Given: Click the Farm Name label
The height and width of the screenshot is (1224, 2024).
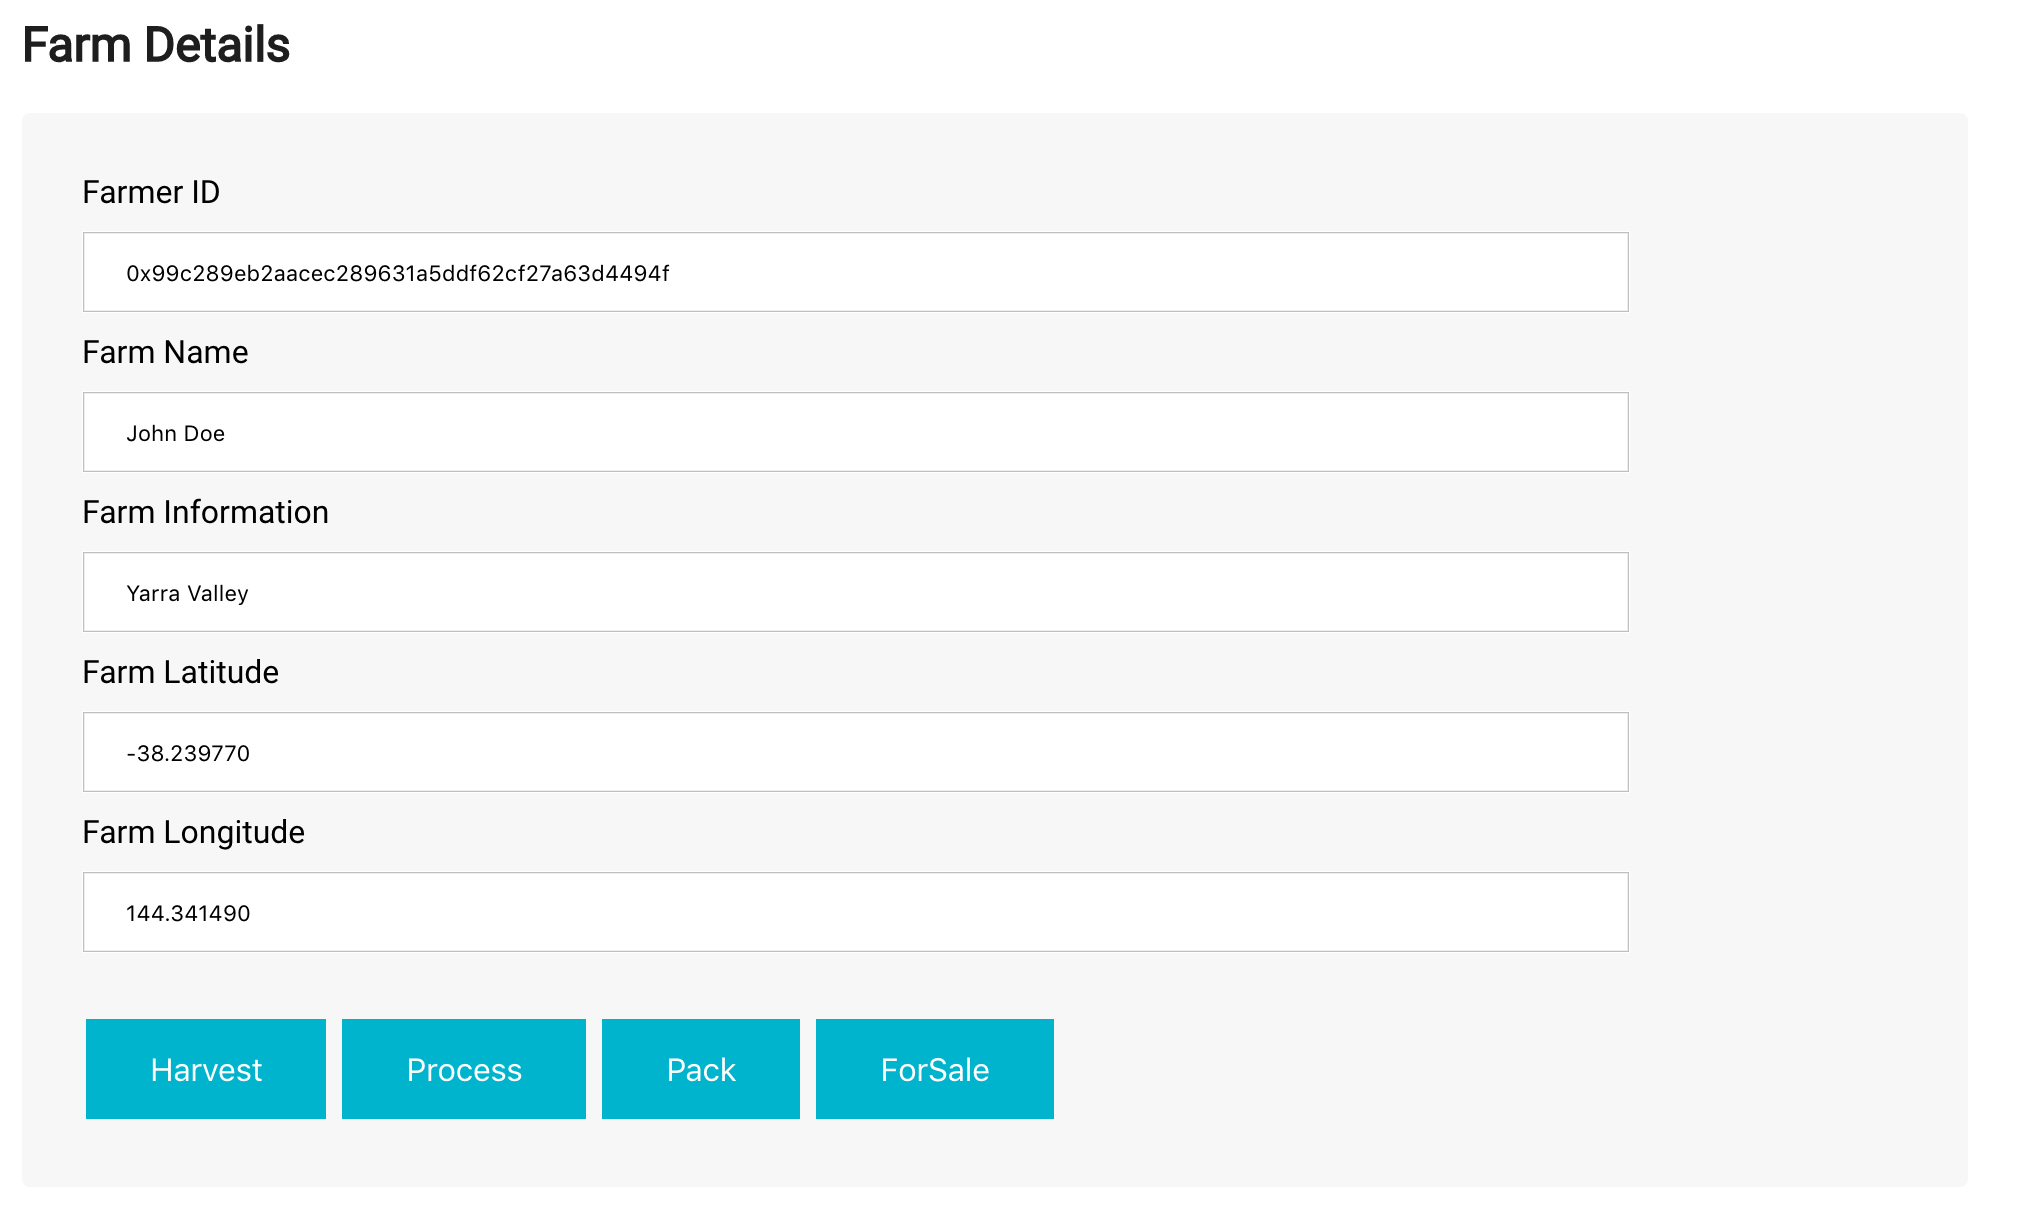Looking at the screenshot, I should [x=165, y=352].
